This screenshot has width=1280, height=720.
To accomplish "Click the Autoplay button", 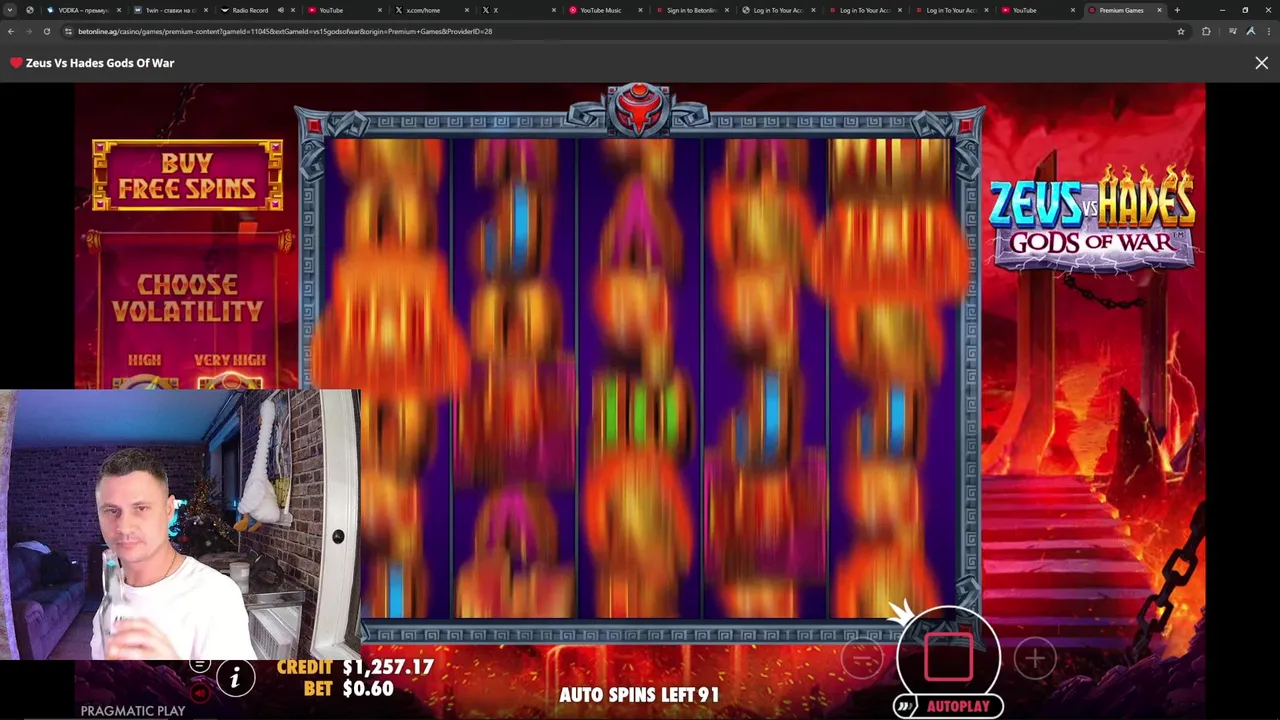I will 958,706.
